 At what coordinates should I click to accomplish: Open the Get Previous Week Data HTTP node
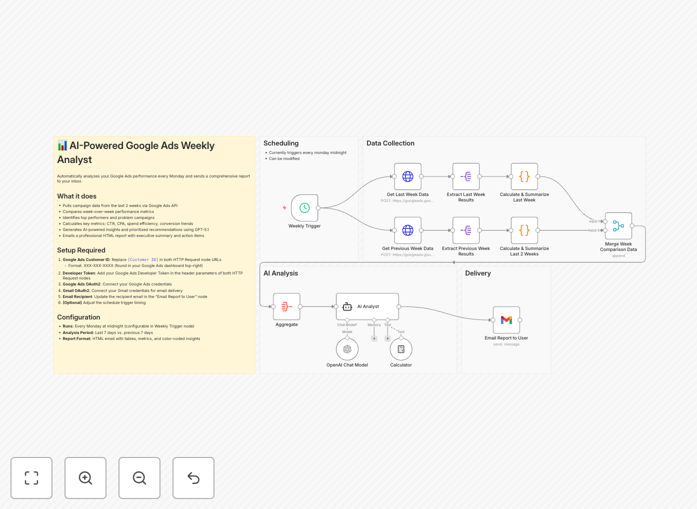click(x=408, y=230)
